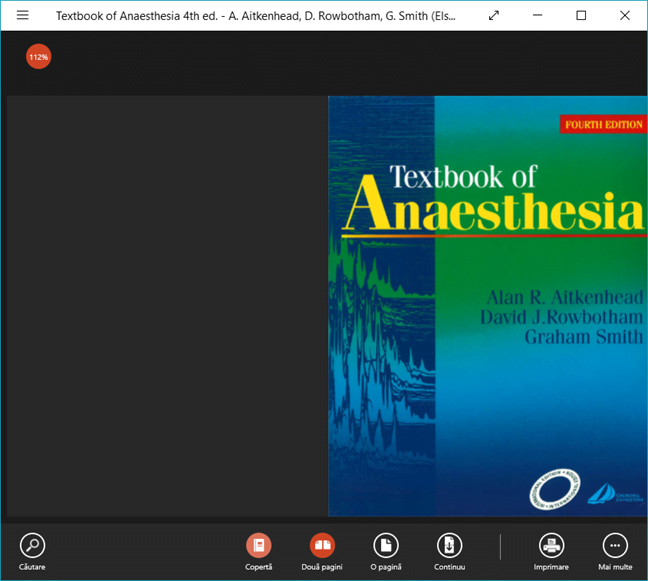Close the reader window
Screen dimensions: 648x581
click(625, 15)
